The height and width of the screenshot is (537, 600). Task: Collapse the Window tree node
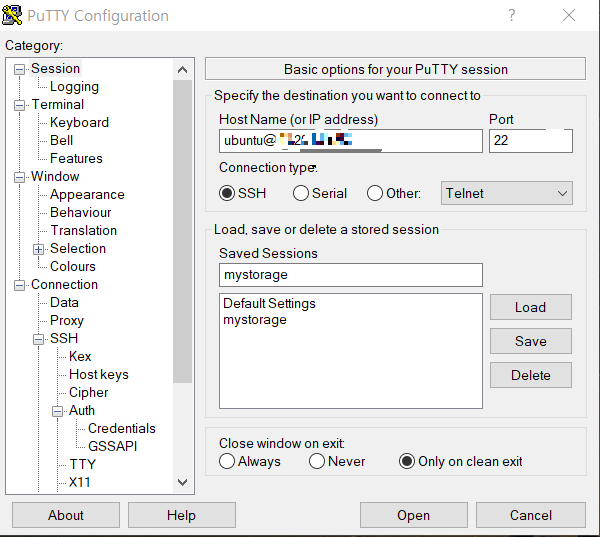[x=19, y=177]
